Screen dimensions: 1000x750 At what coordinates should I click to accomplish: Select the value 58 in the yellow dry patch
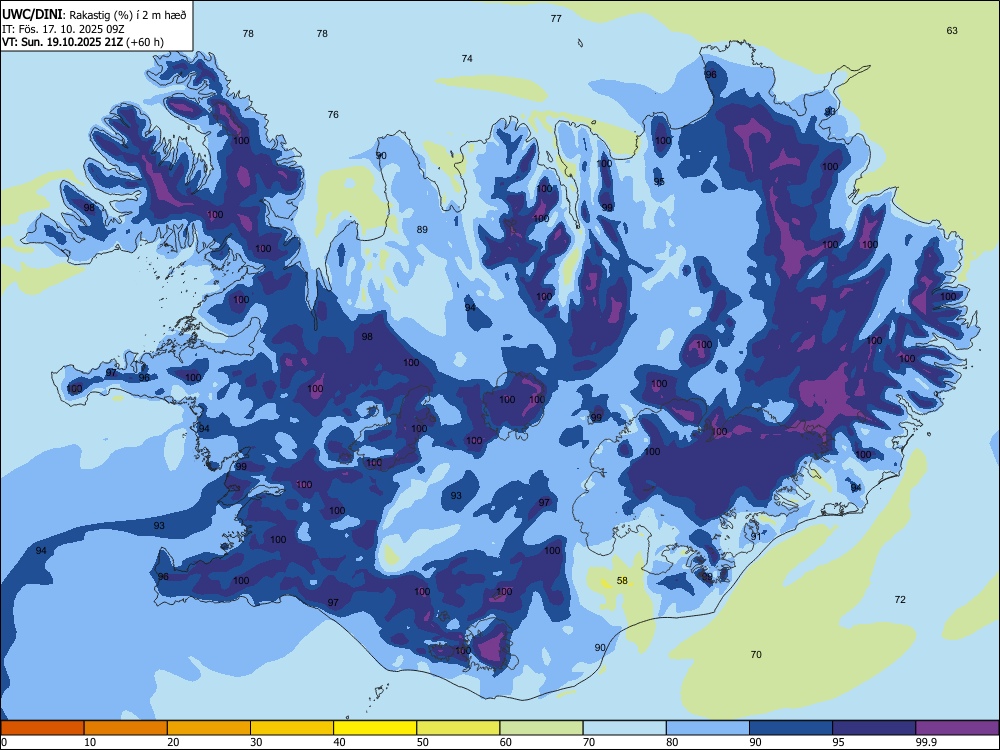(x=622, y=580)
